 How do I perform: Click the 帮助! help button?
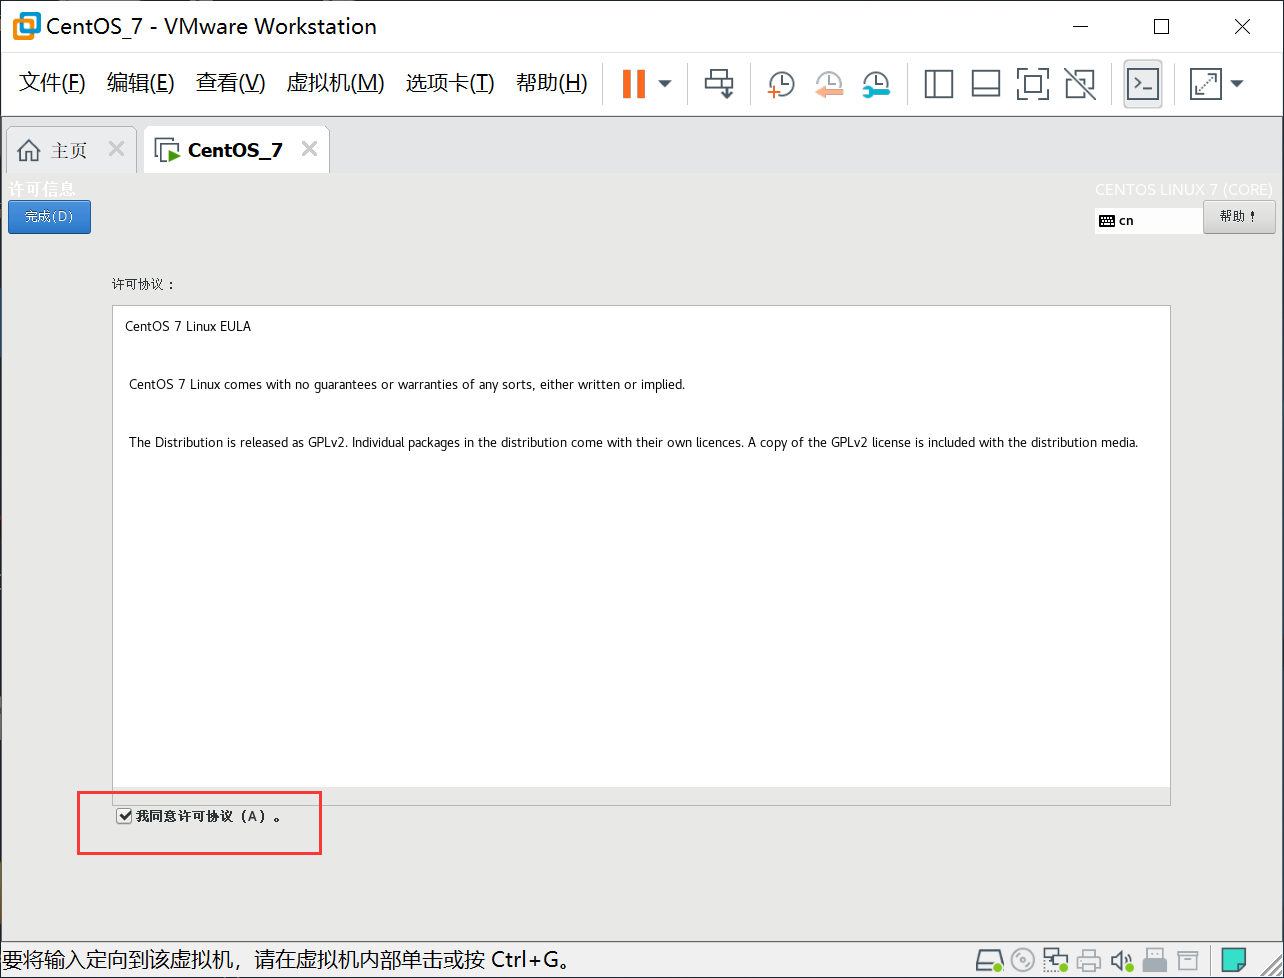pos(1239,217)
